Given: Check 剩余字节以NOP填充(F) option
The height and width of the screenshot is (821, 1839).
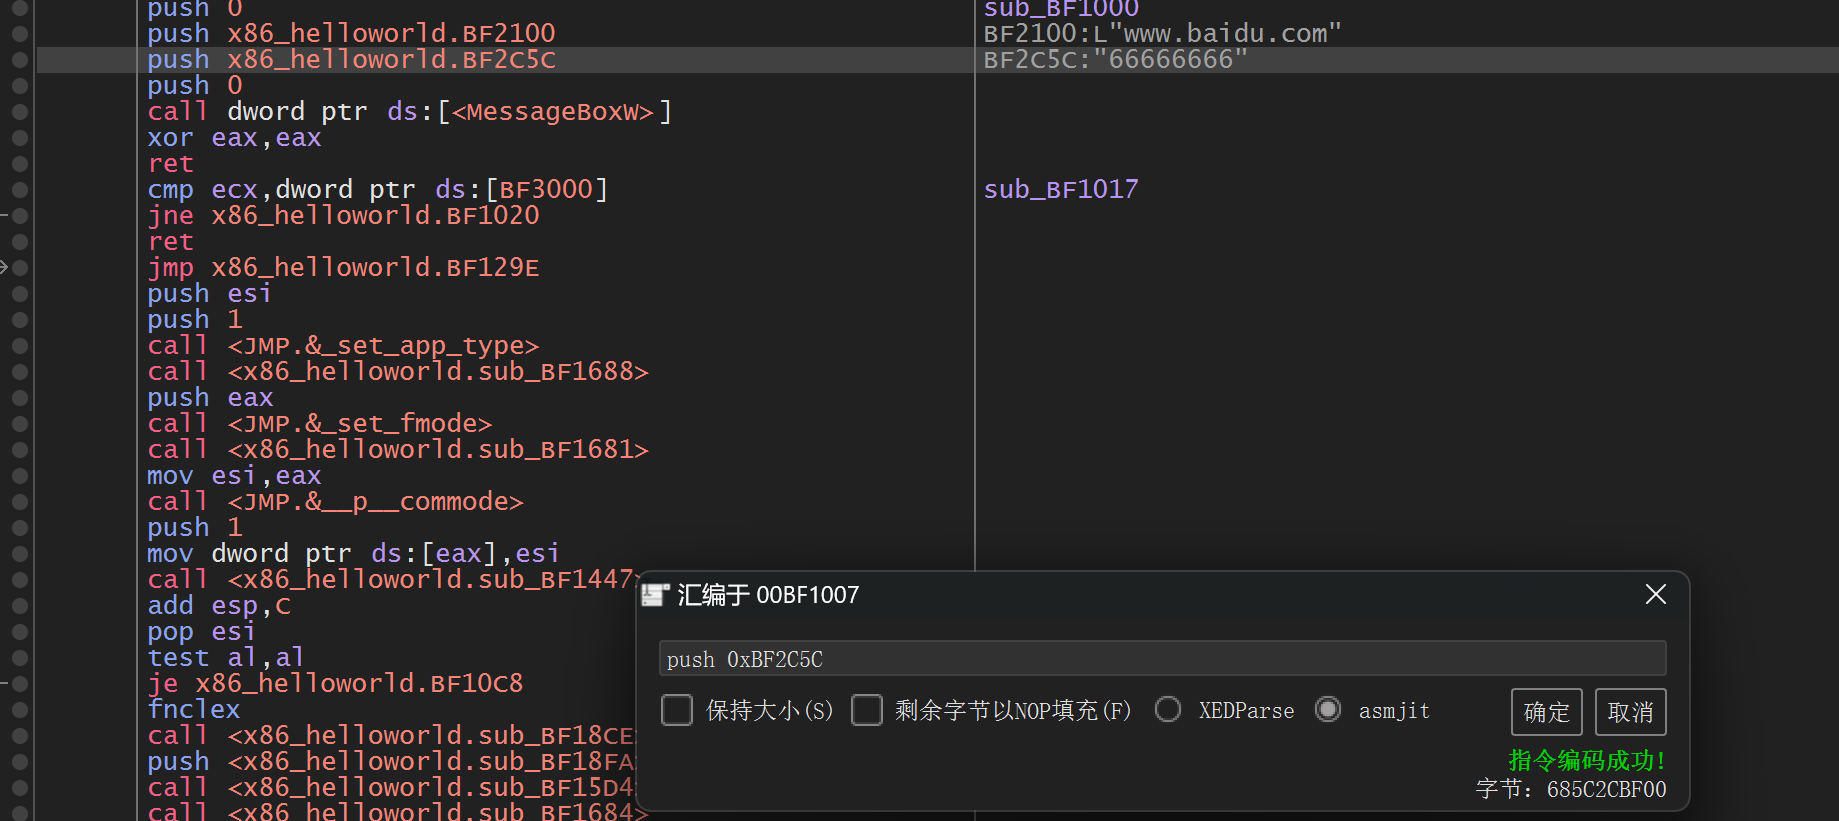Looking at the screenshot, I should coord(867,710).
